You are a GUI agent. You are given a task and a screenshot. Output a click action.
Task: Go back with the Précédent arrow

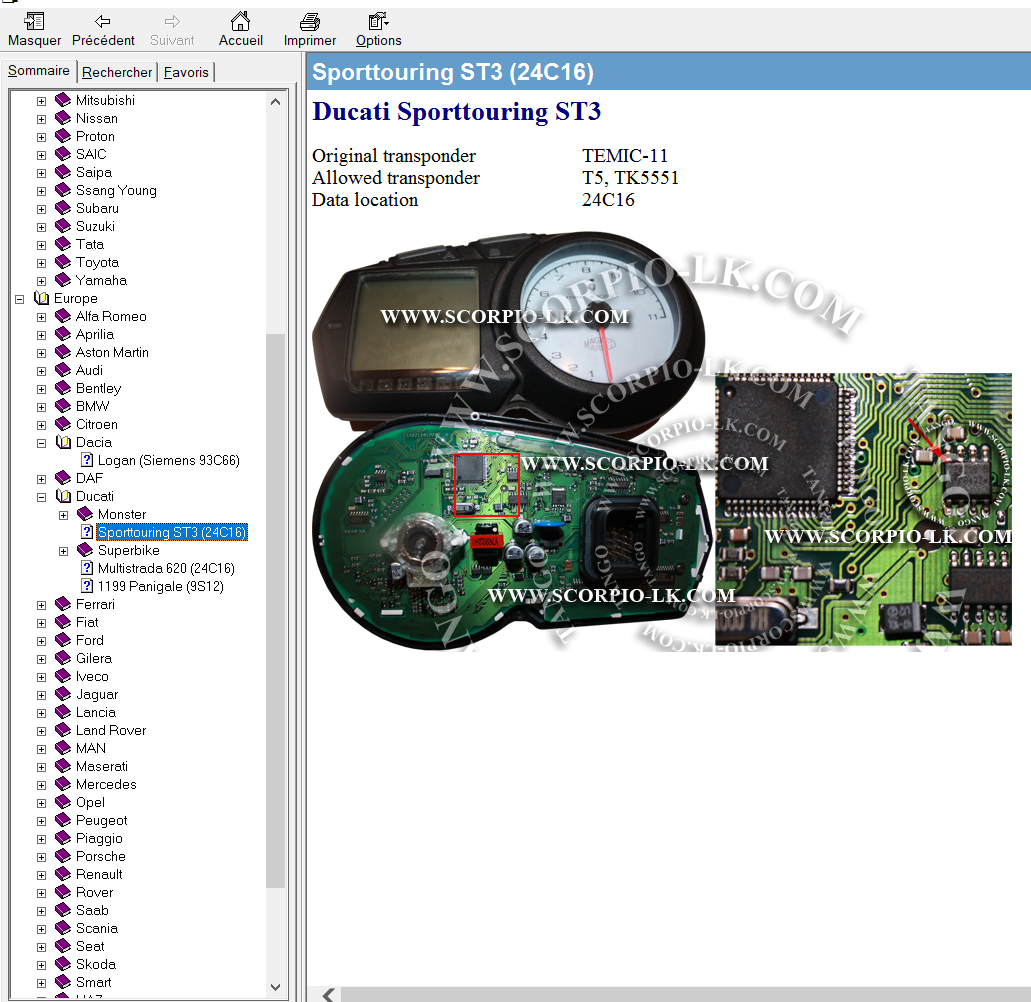(103, 22)
